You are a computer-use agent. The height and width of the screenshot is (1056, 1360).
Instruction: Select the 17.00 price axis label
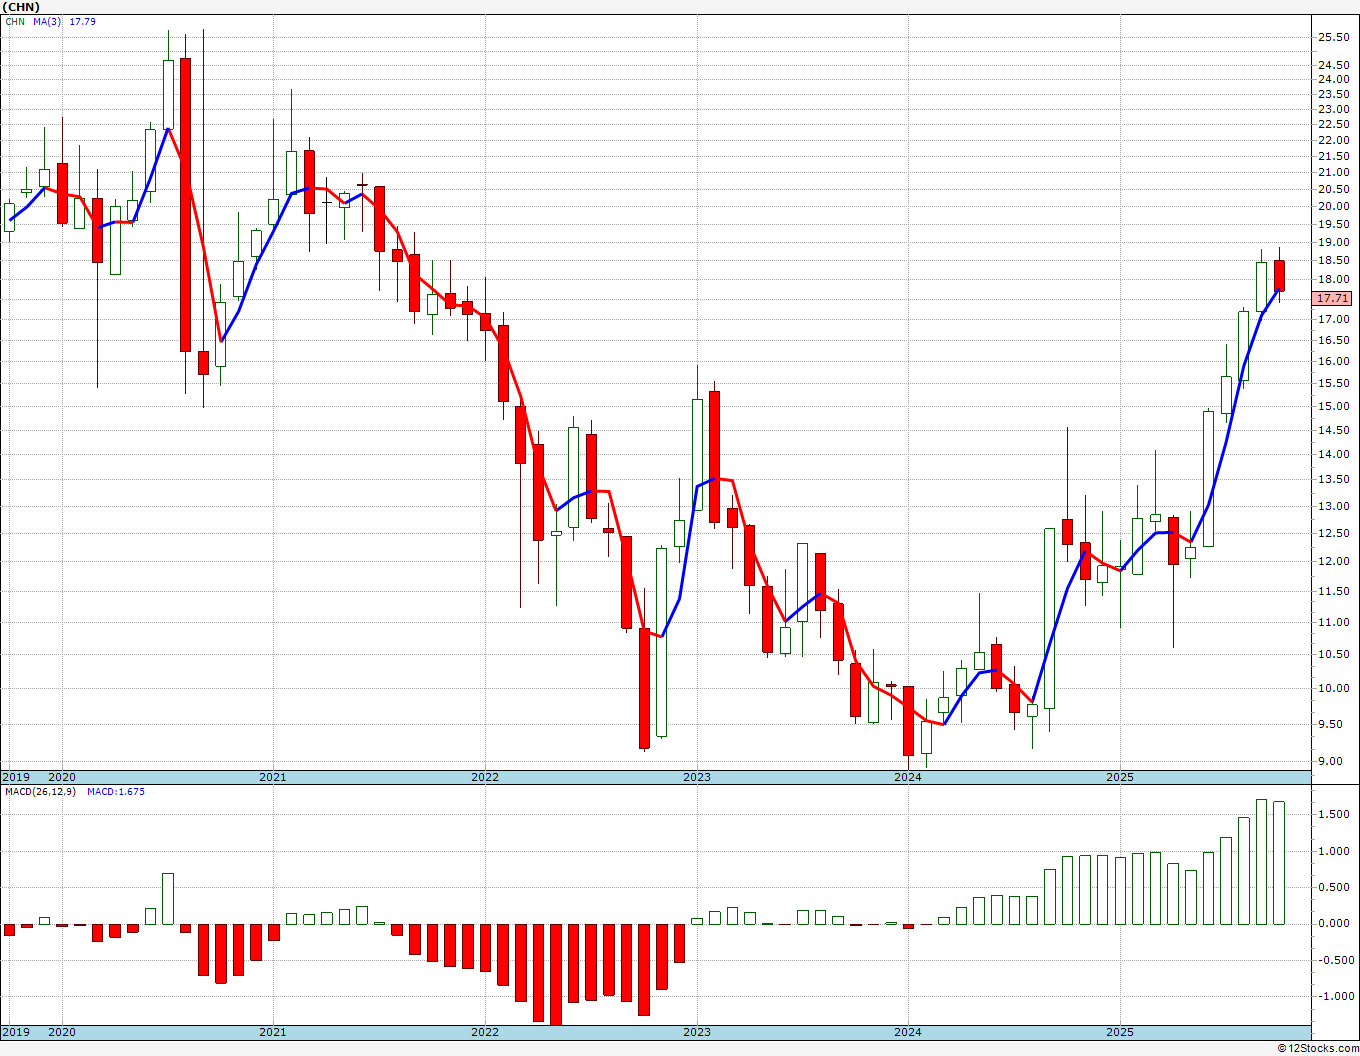point(1332,320)
